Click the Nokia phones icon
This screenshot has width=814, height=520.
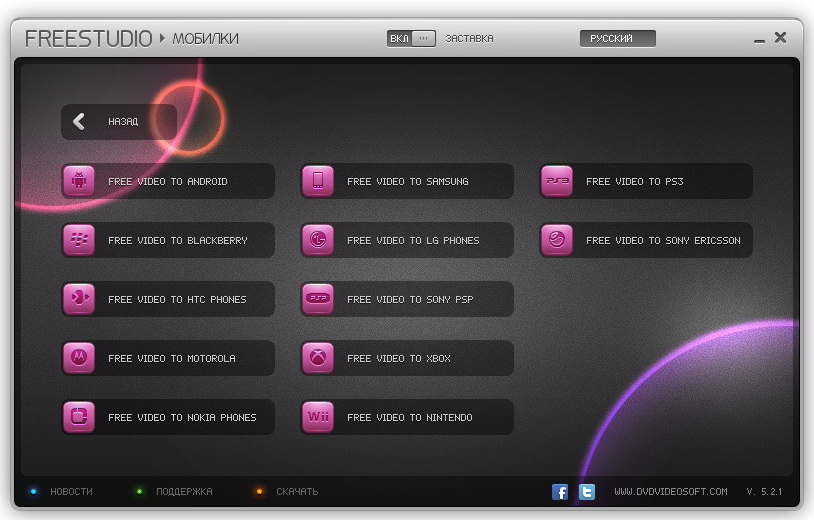(x=79, y=417)
